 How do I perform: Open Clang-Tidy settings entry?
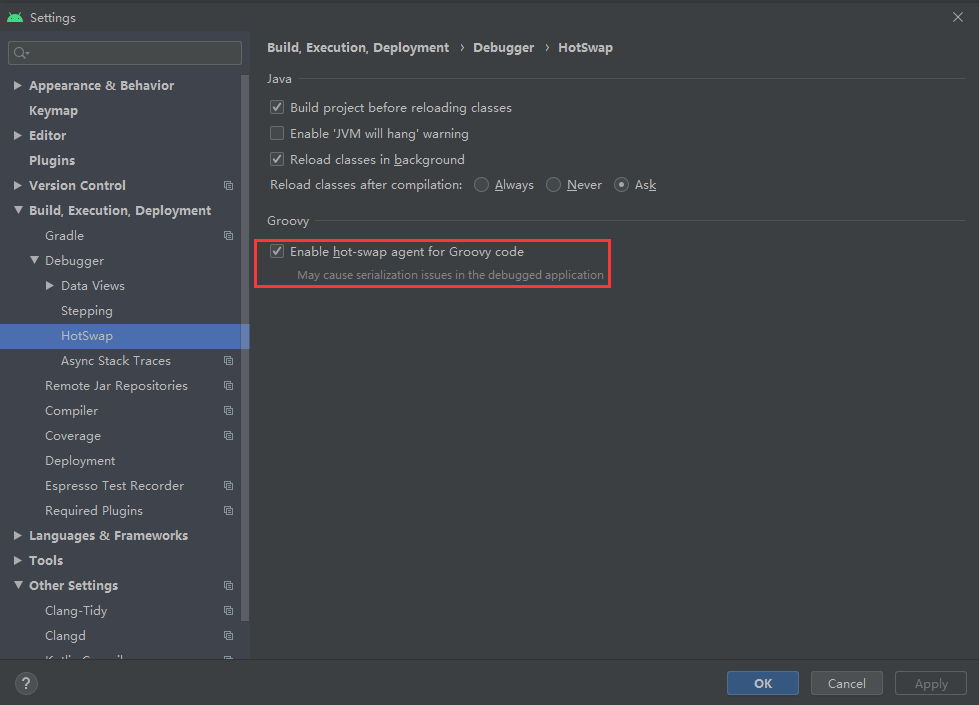[x=76, y=610]
